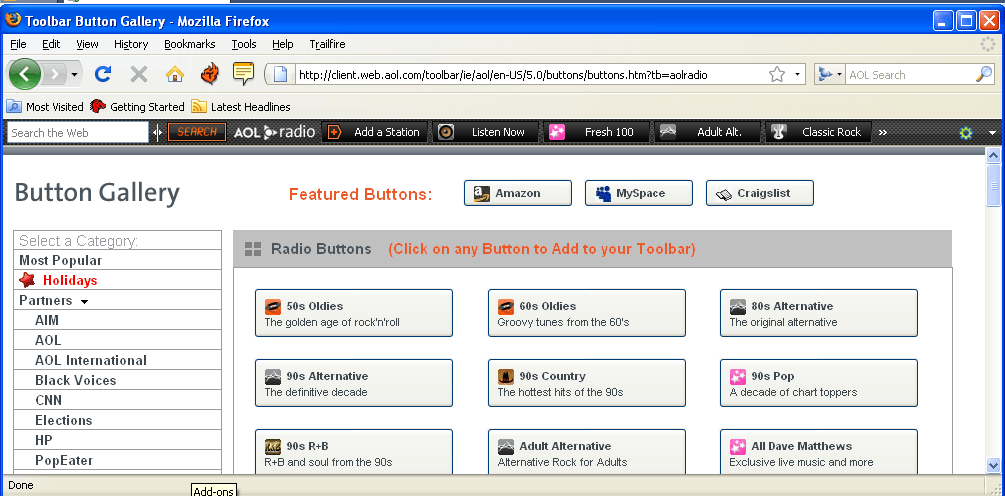Expand the toolbar overflow chevron
Screen dimensions: 1005x496
tap(883, 133)
